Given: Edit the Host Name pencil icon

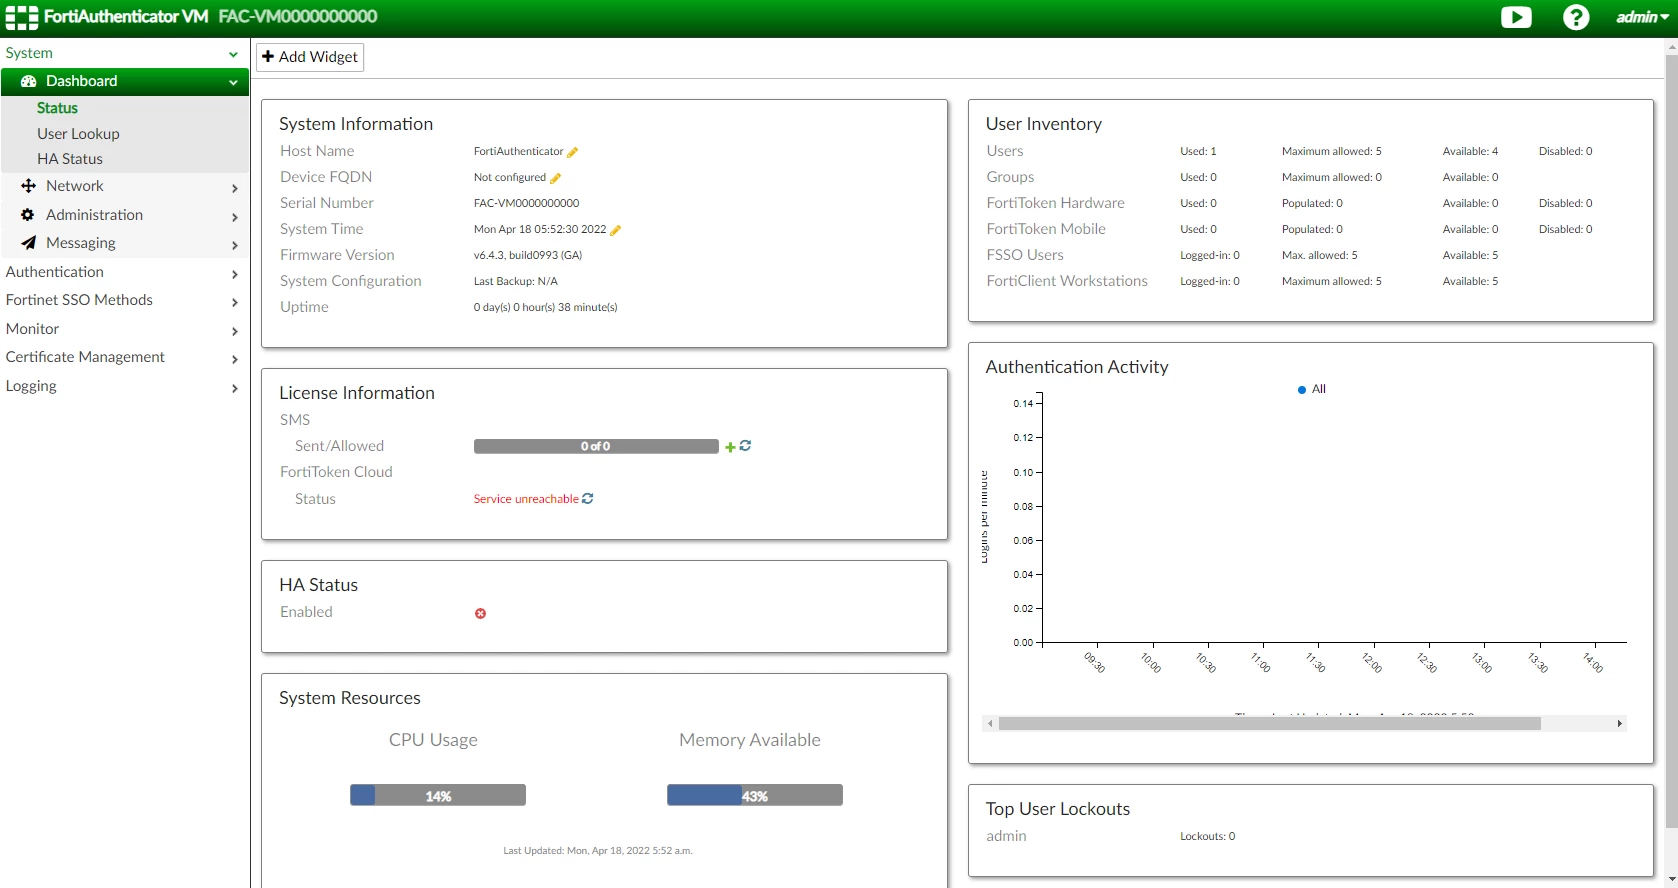Looking at the screenshot, I should [x=573, y=152].
